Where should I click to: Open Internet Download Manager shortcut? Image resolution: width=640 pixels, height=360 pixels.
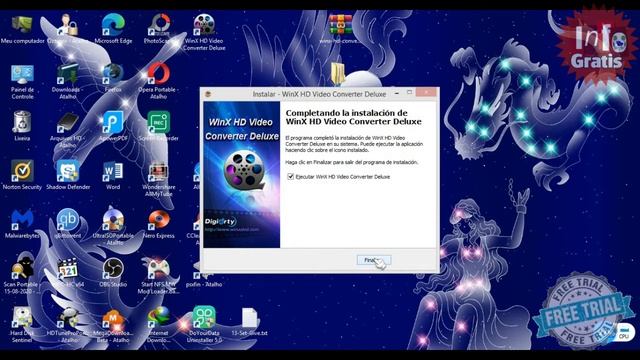[x=158, y=324]
